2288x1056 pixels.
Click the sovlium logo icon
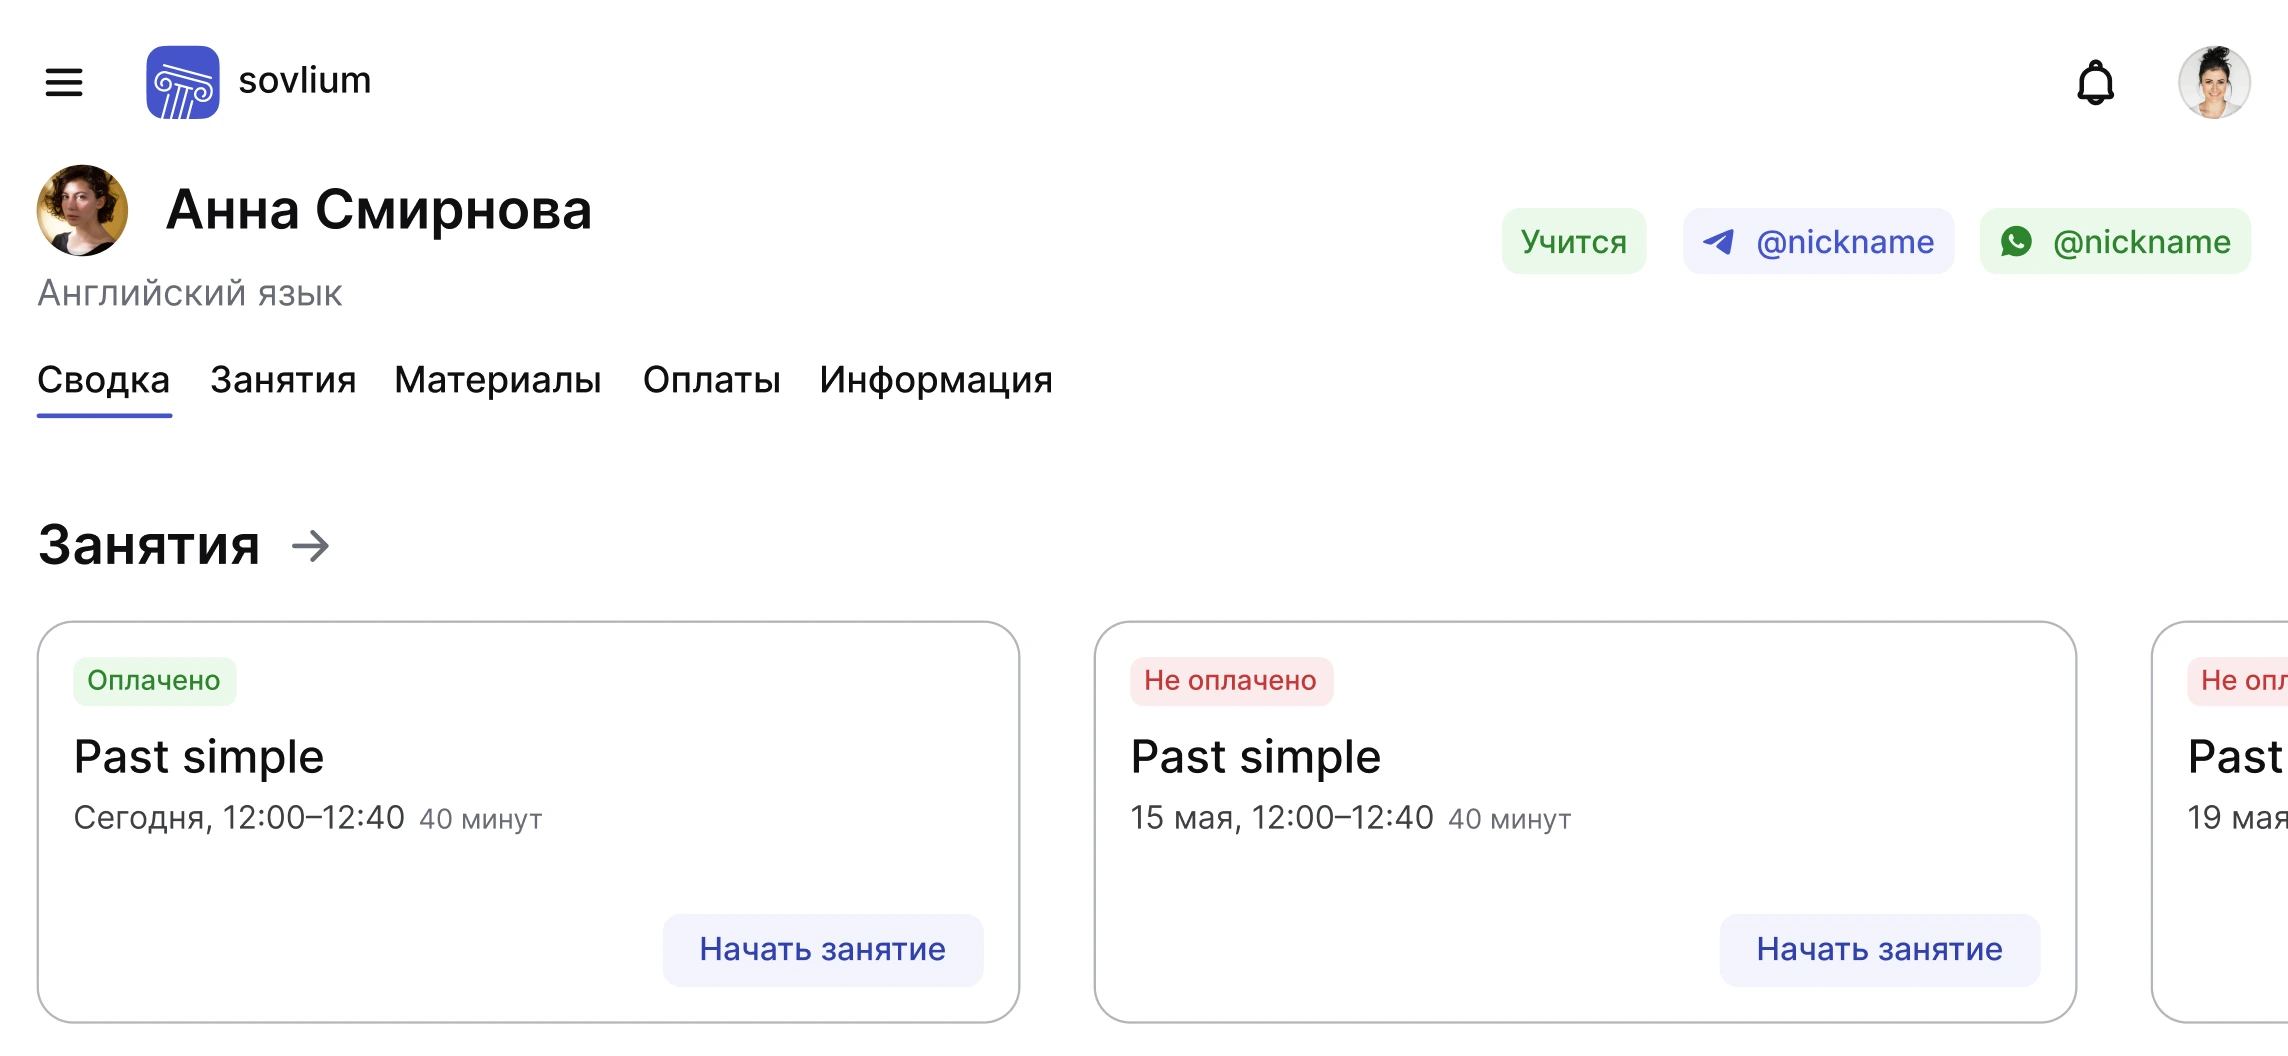tap(183, 82)
